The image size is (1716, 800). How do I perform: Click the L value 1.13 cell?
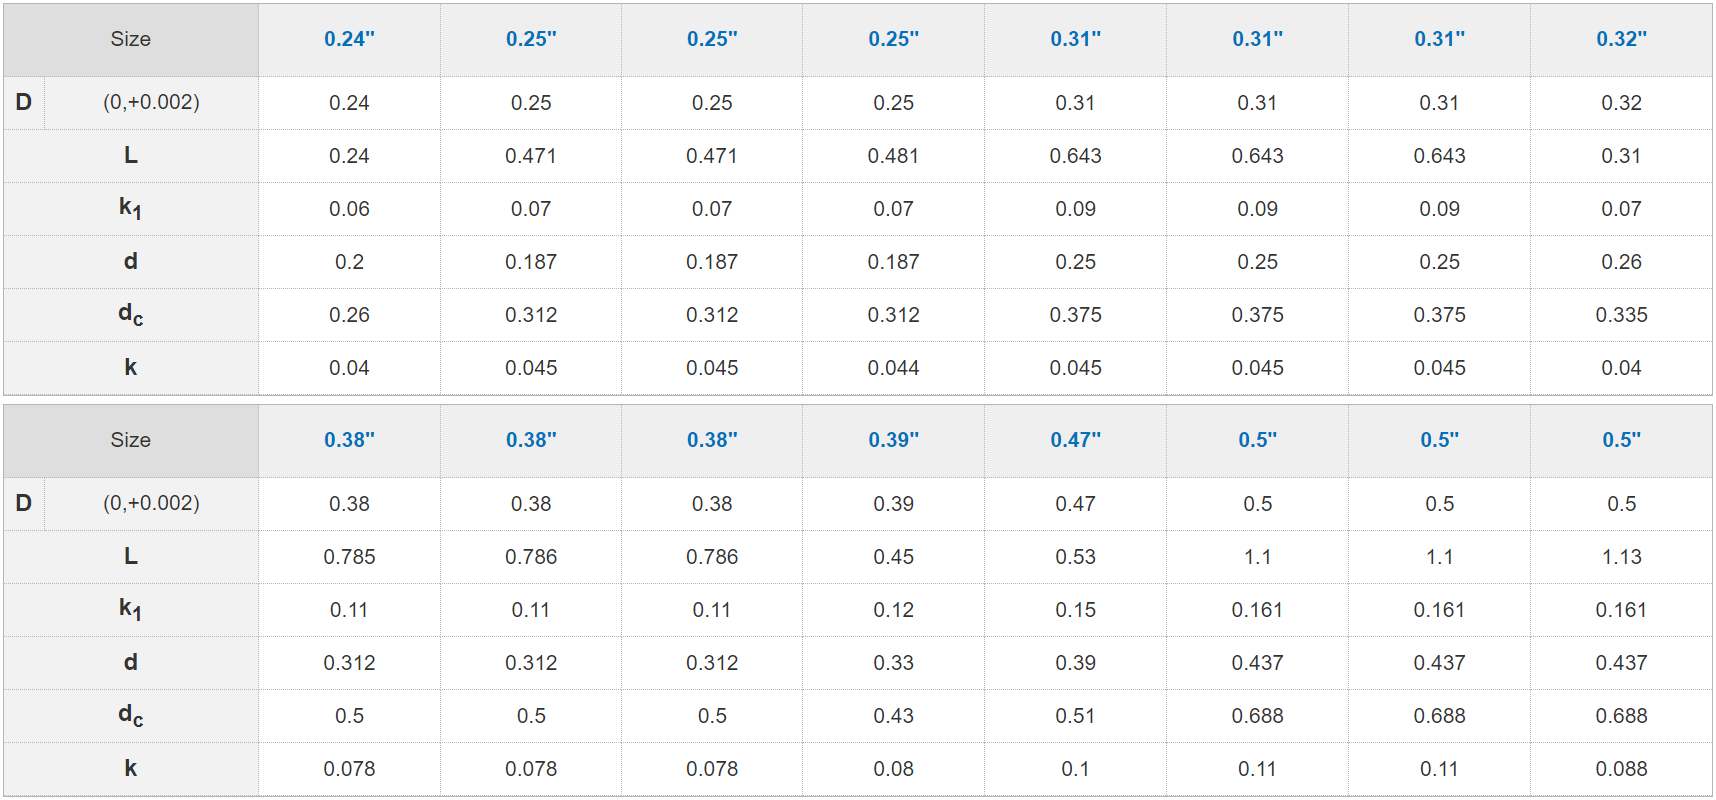tap(1621, 557)
